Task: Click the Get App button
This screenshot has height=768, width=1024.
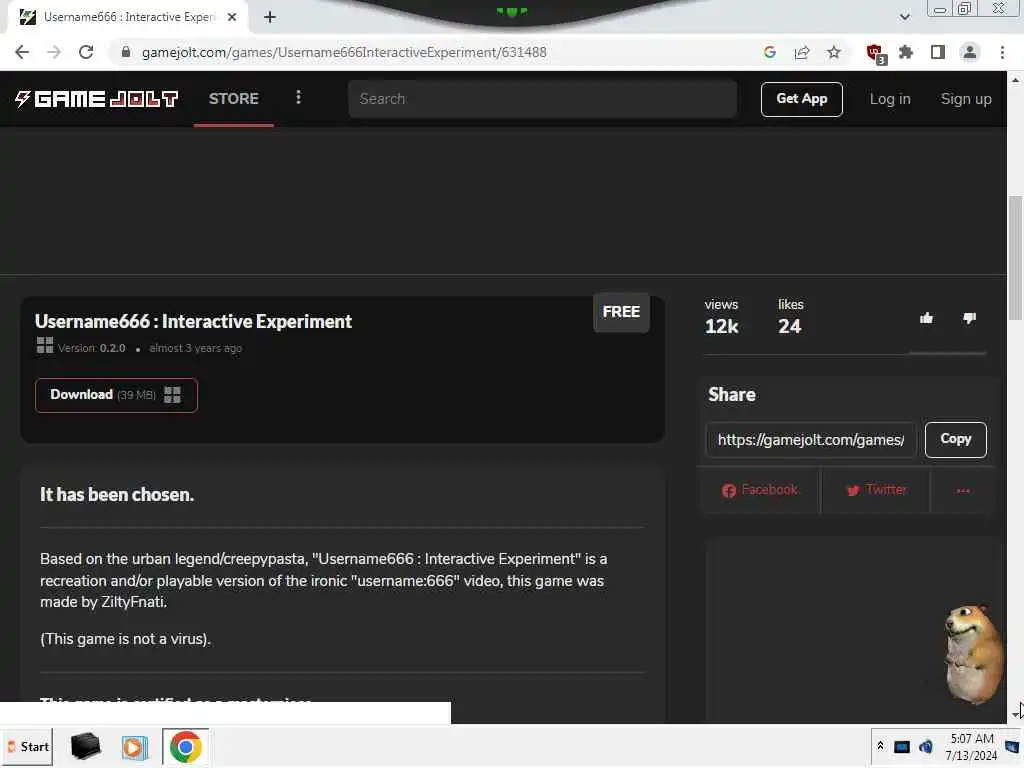Action: (x=801, y=99)
